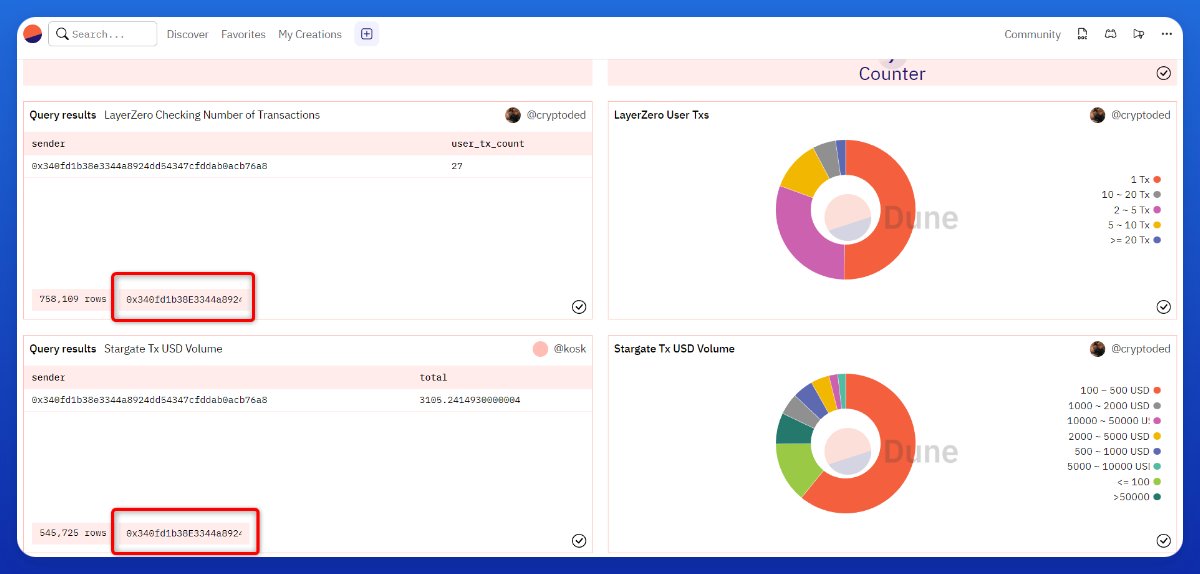Click the @kosk avatar circle
The height and width of the screenshot is (574, 1200).
click(x=540, y=349)
